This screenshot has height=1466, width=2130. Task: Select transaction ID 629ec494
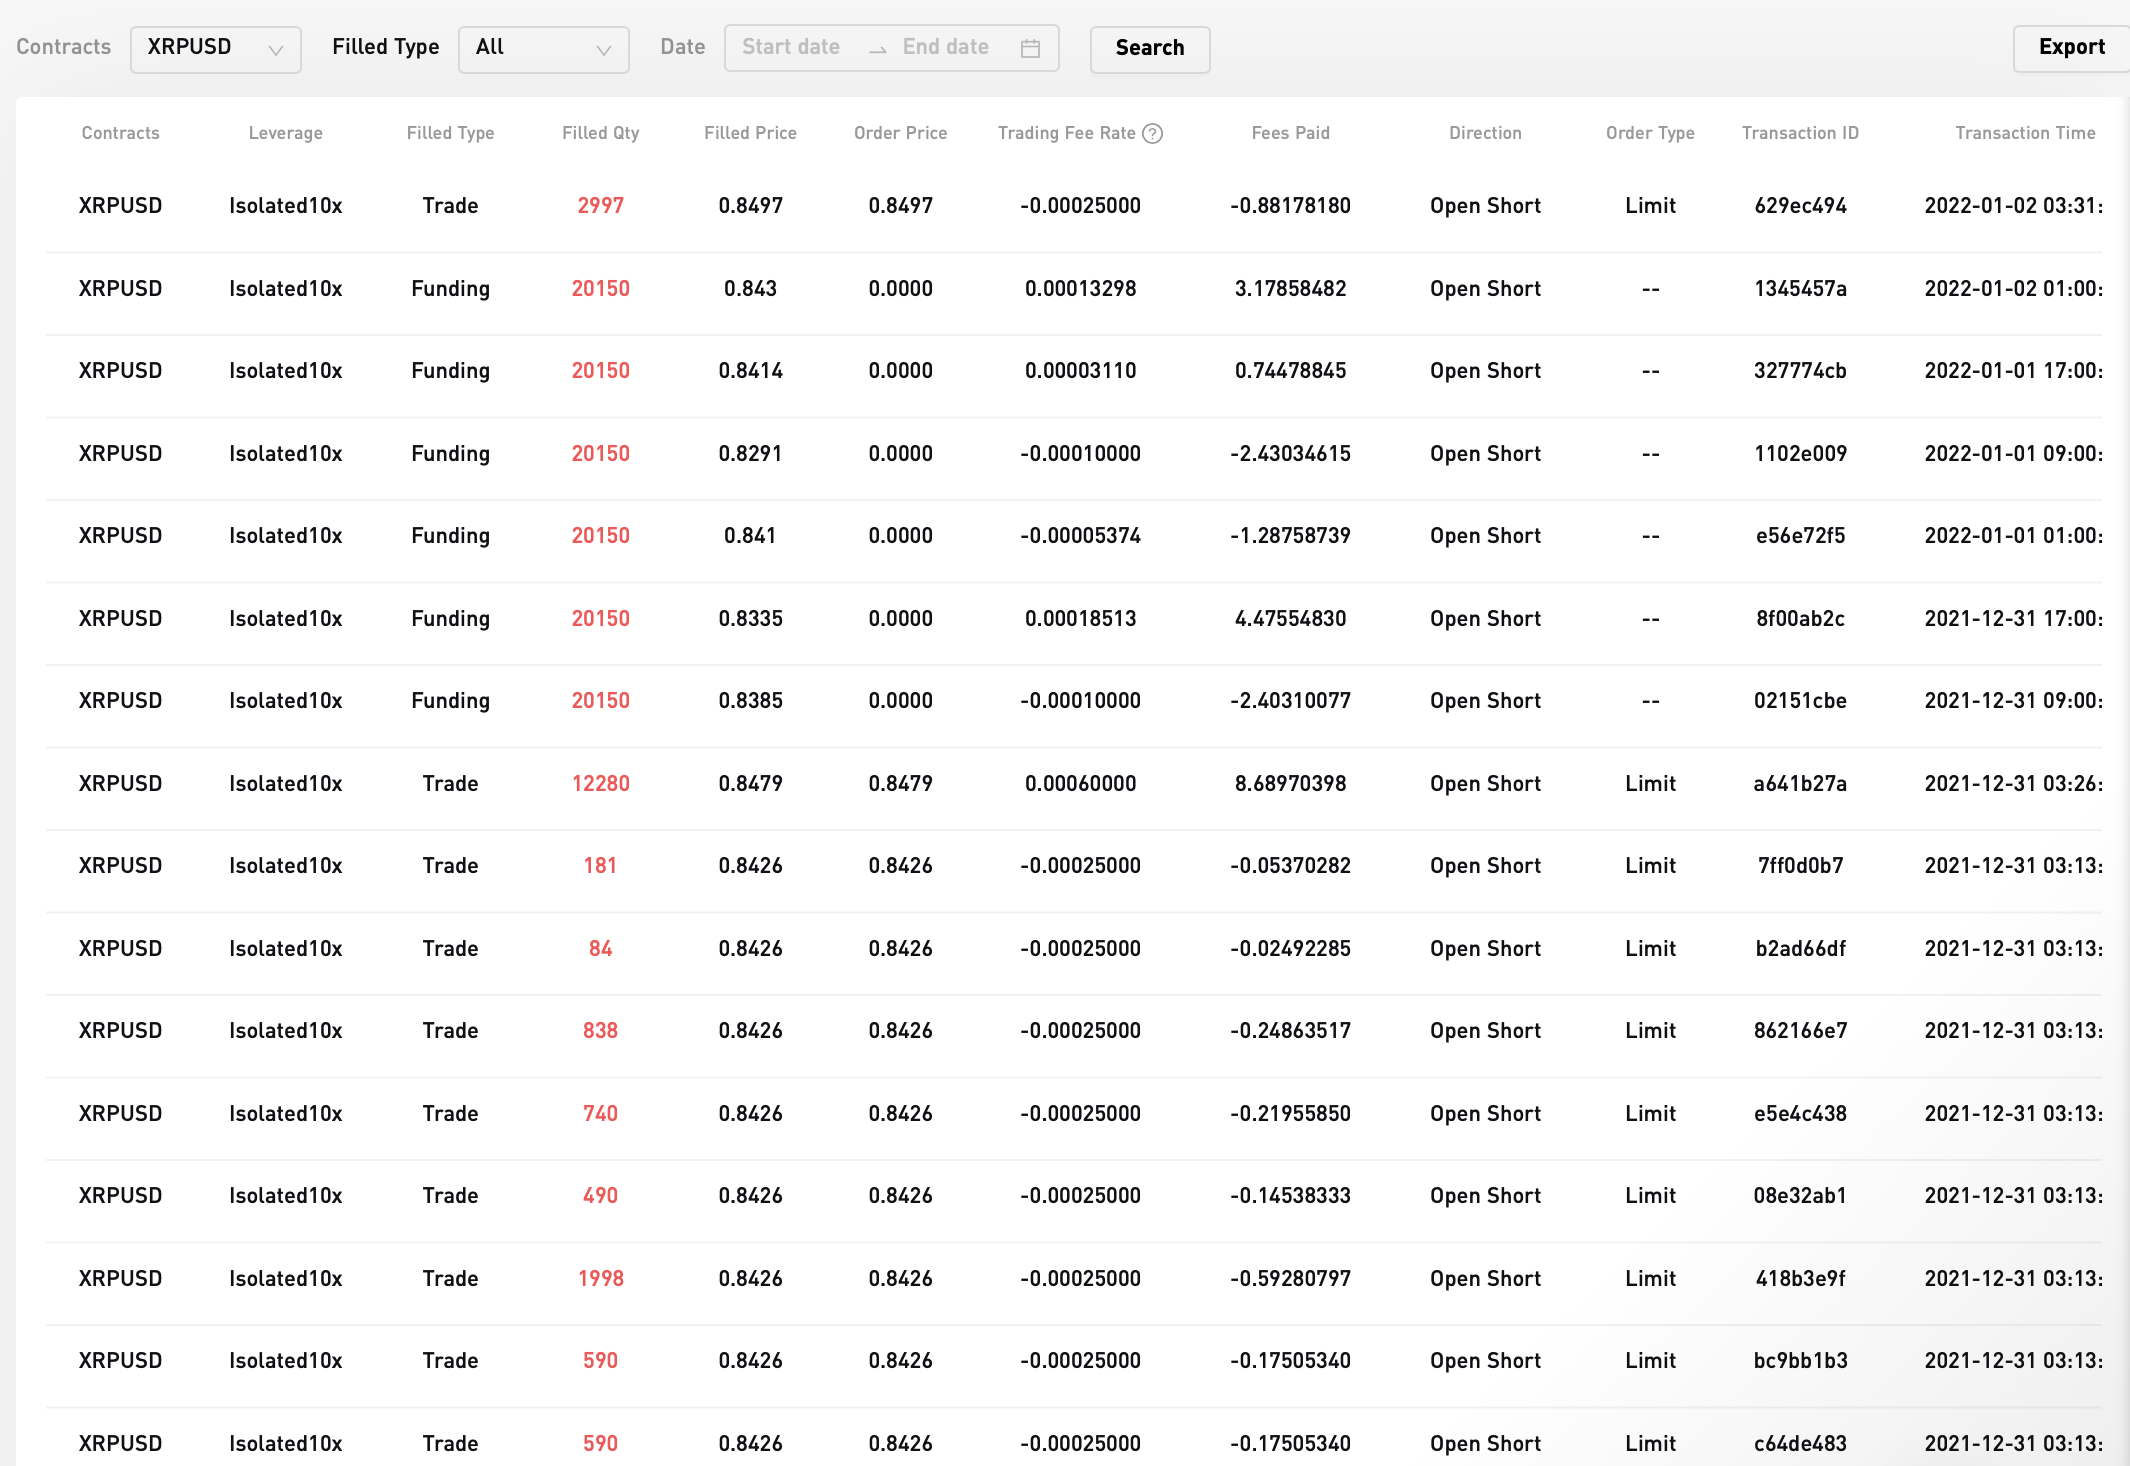pos(1799,206)
